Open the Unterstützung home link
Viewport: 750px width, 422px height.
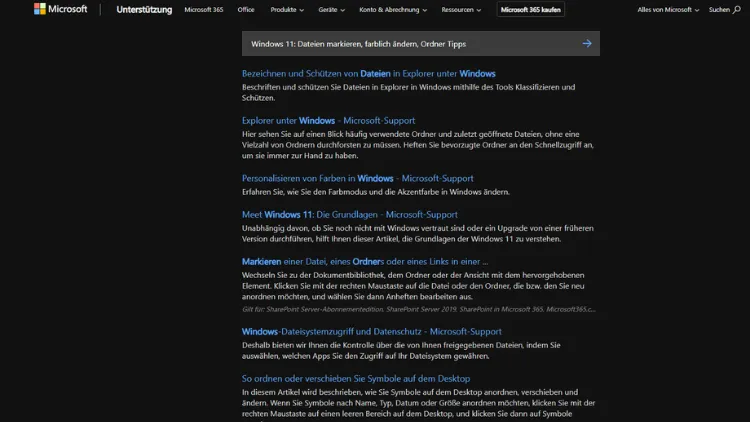click(144, 10)
